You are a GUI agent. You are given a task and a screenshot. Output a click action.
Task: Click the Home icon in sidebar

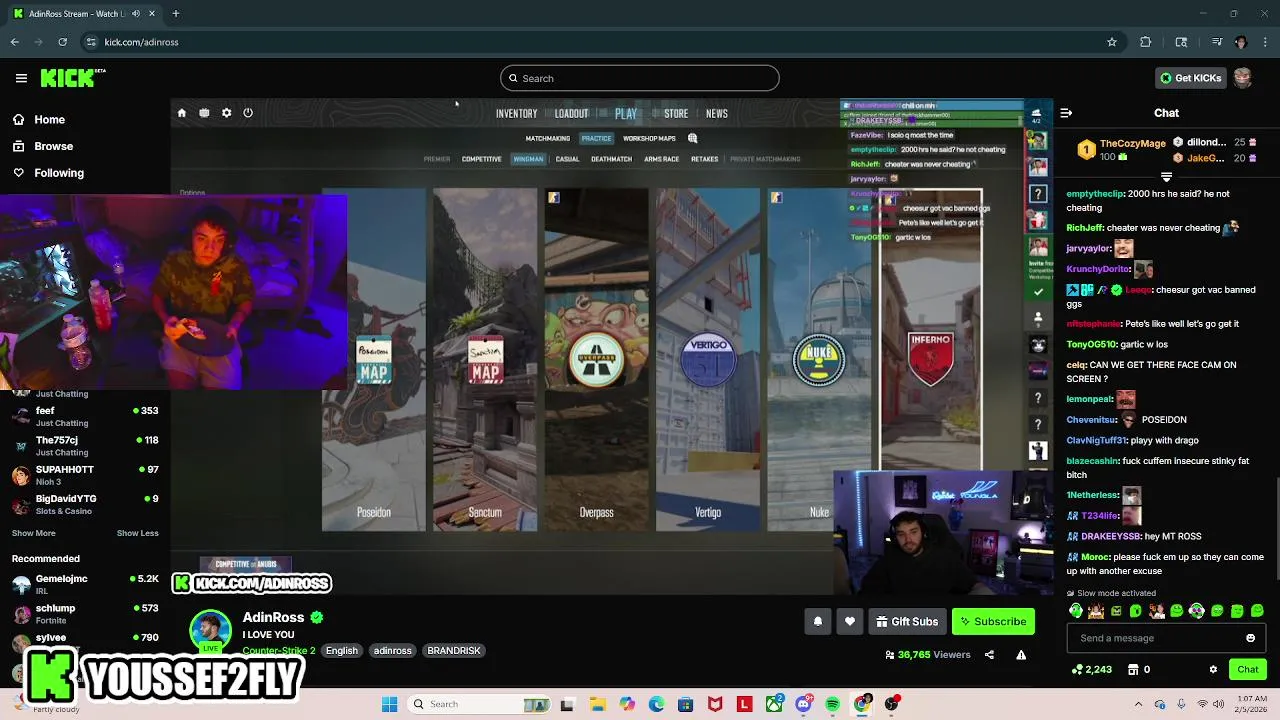19,119
